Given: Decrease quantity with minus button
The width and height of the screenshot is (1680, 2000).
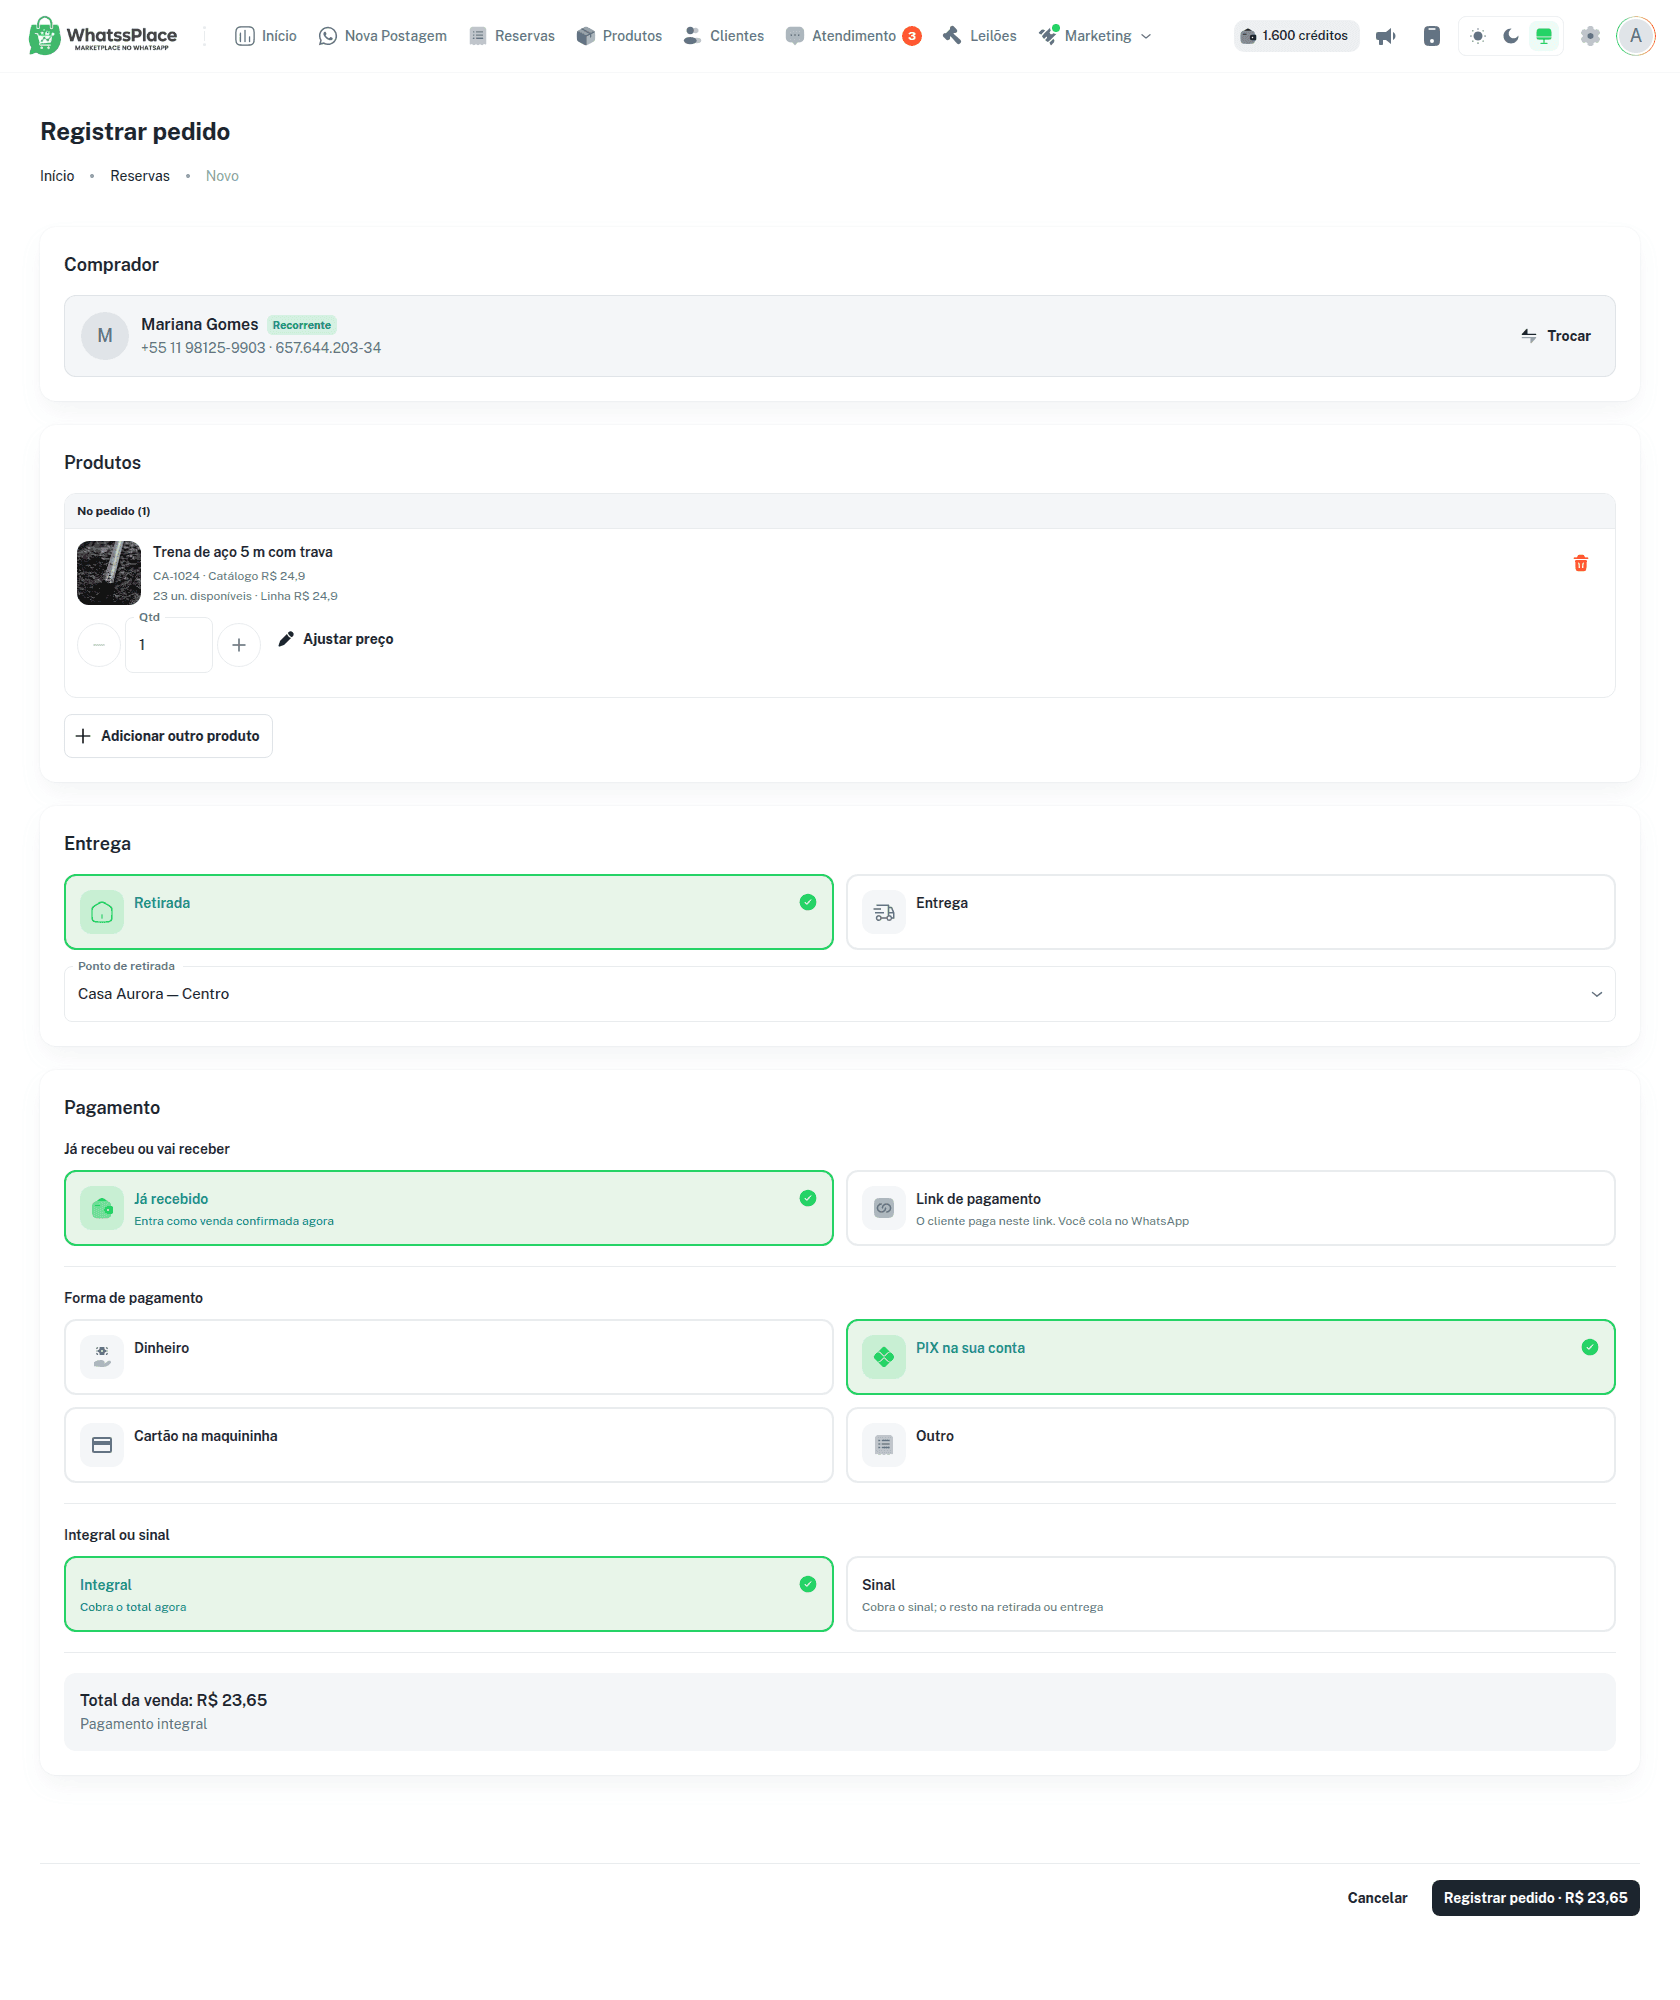Looking at the screenshot, I should pos(99,645).
